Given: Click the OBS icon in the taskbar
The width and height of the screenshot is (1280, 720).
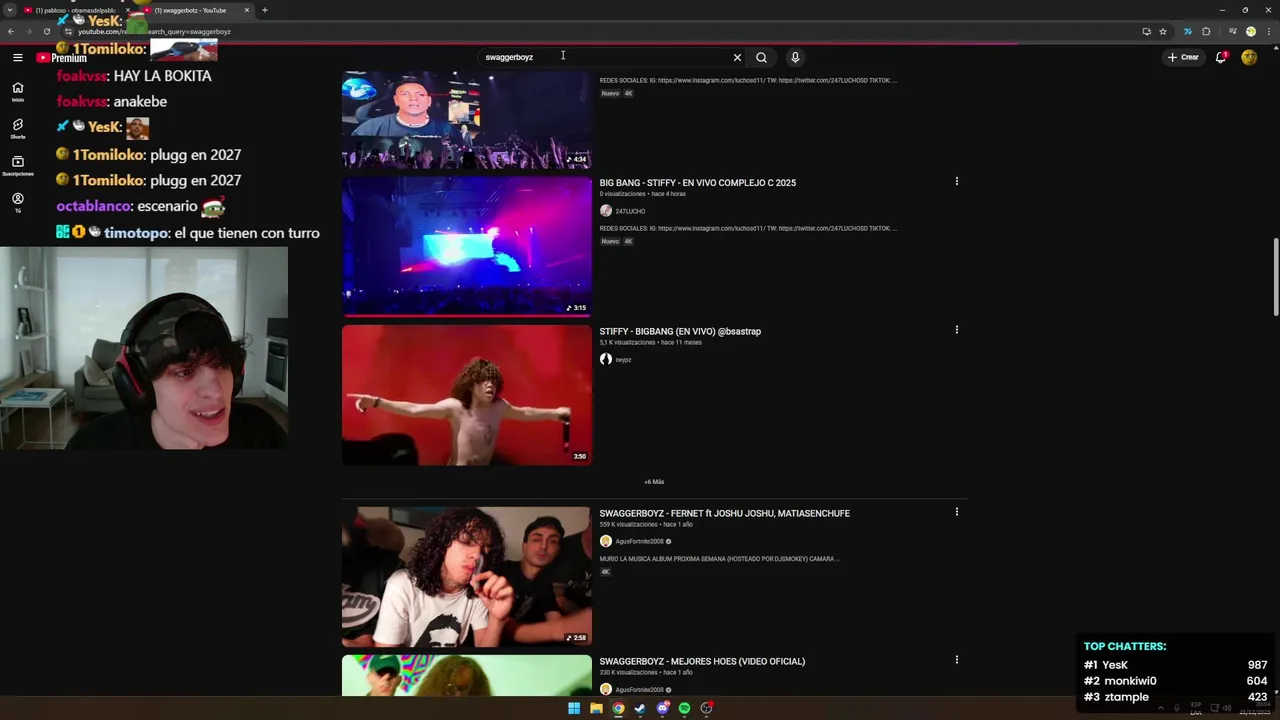Looking at the screenshot, I should (x=706, y=708).
